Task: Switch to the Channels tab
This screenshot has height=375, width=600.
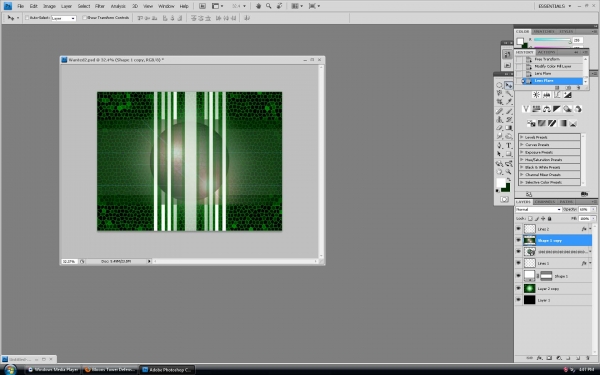Action: click(545, 202)
